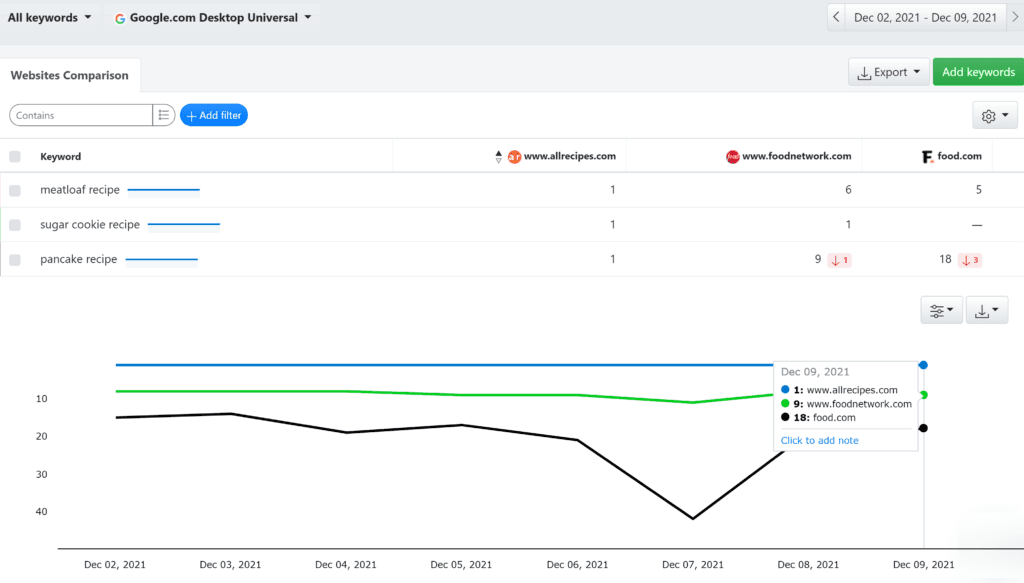This screenshot has width=1024, height=583.
Task: Click the Dec 05, 2021 axis label
Action: [x=461, y=565]
